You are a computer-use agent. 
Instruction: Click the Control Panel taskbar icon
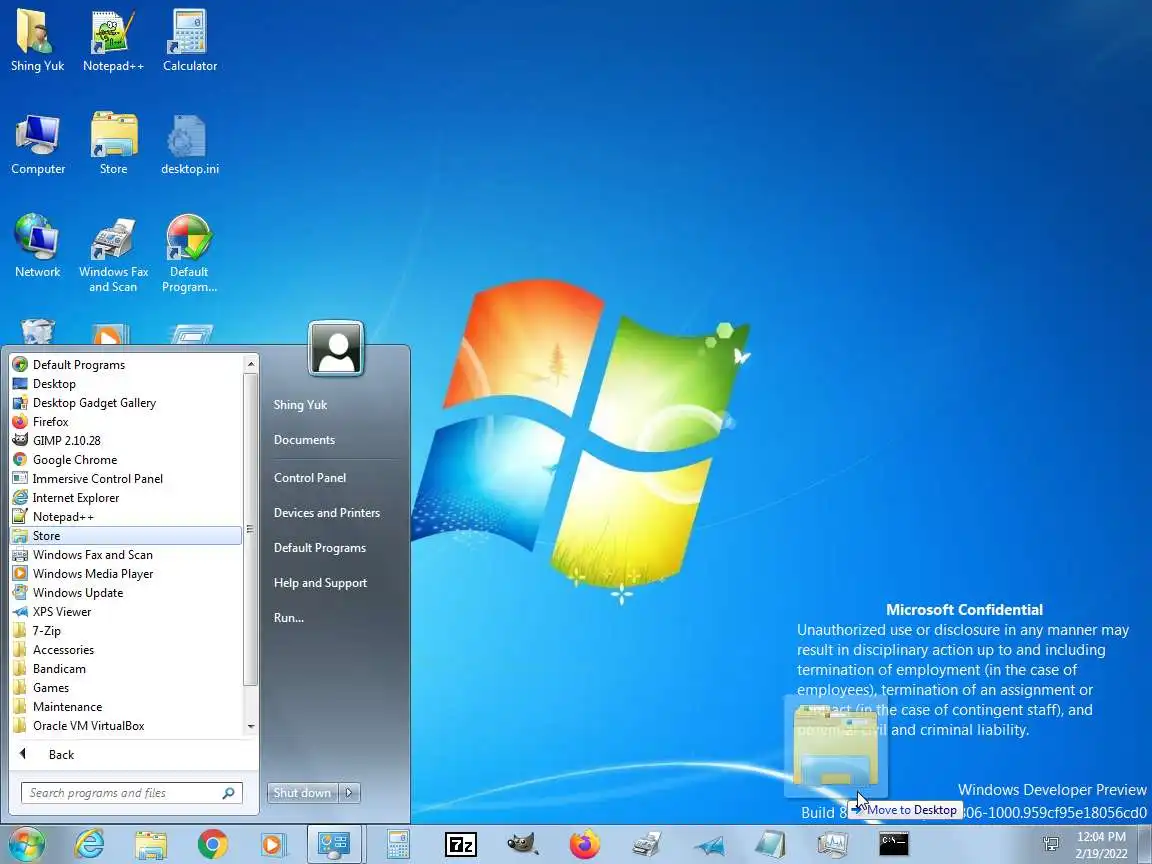334,844
